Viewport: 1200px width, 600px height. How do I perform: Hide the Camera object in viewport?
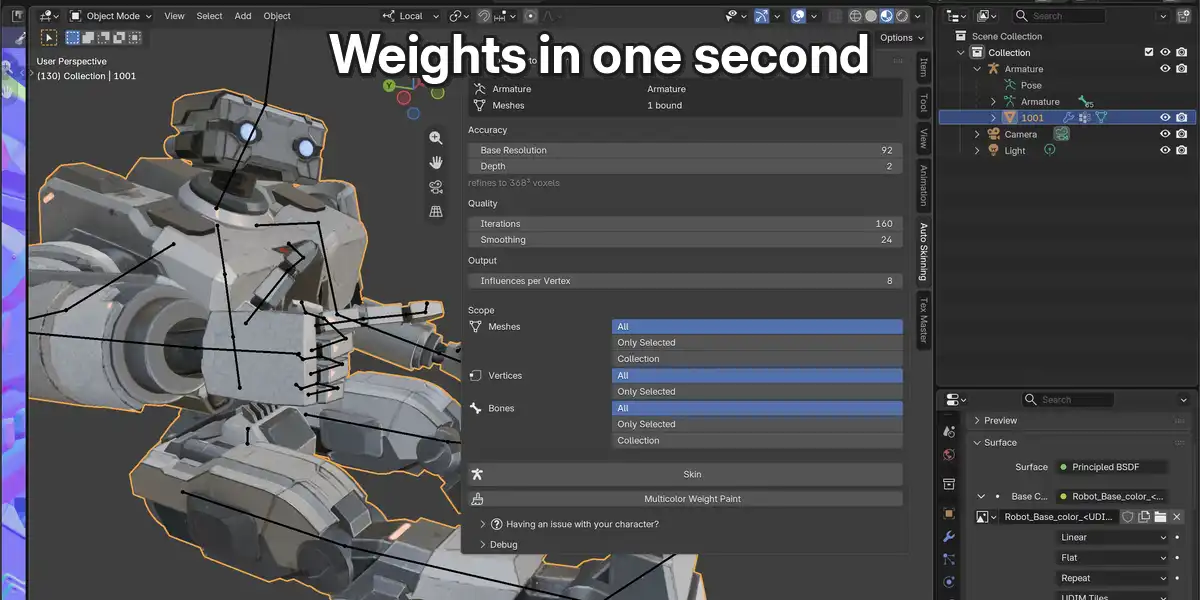pos(1165,134)
